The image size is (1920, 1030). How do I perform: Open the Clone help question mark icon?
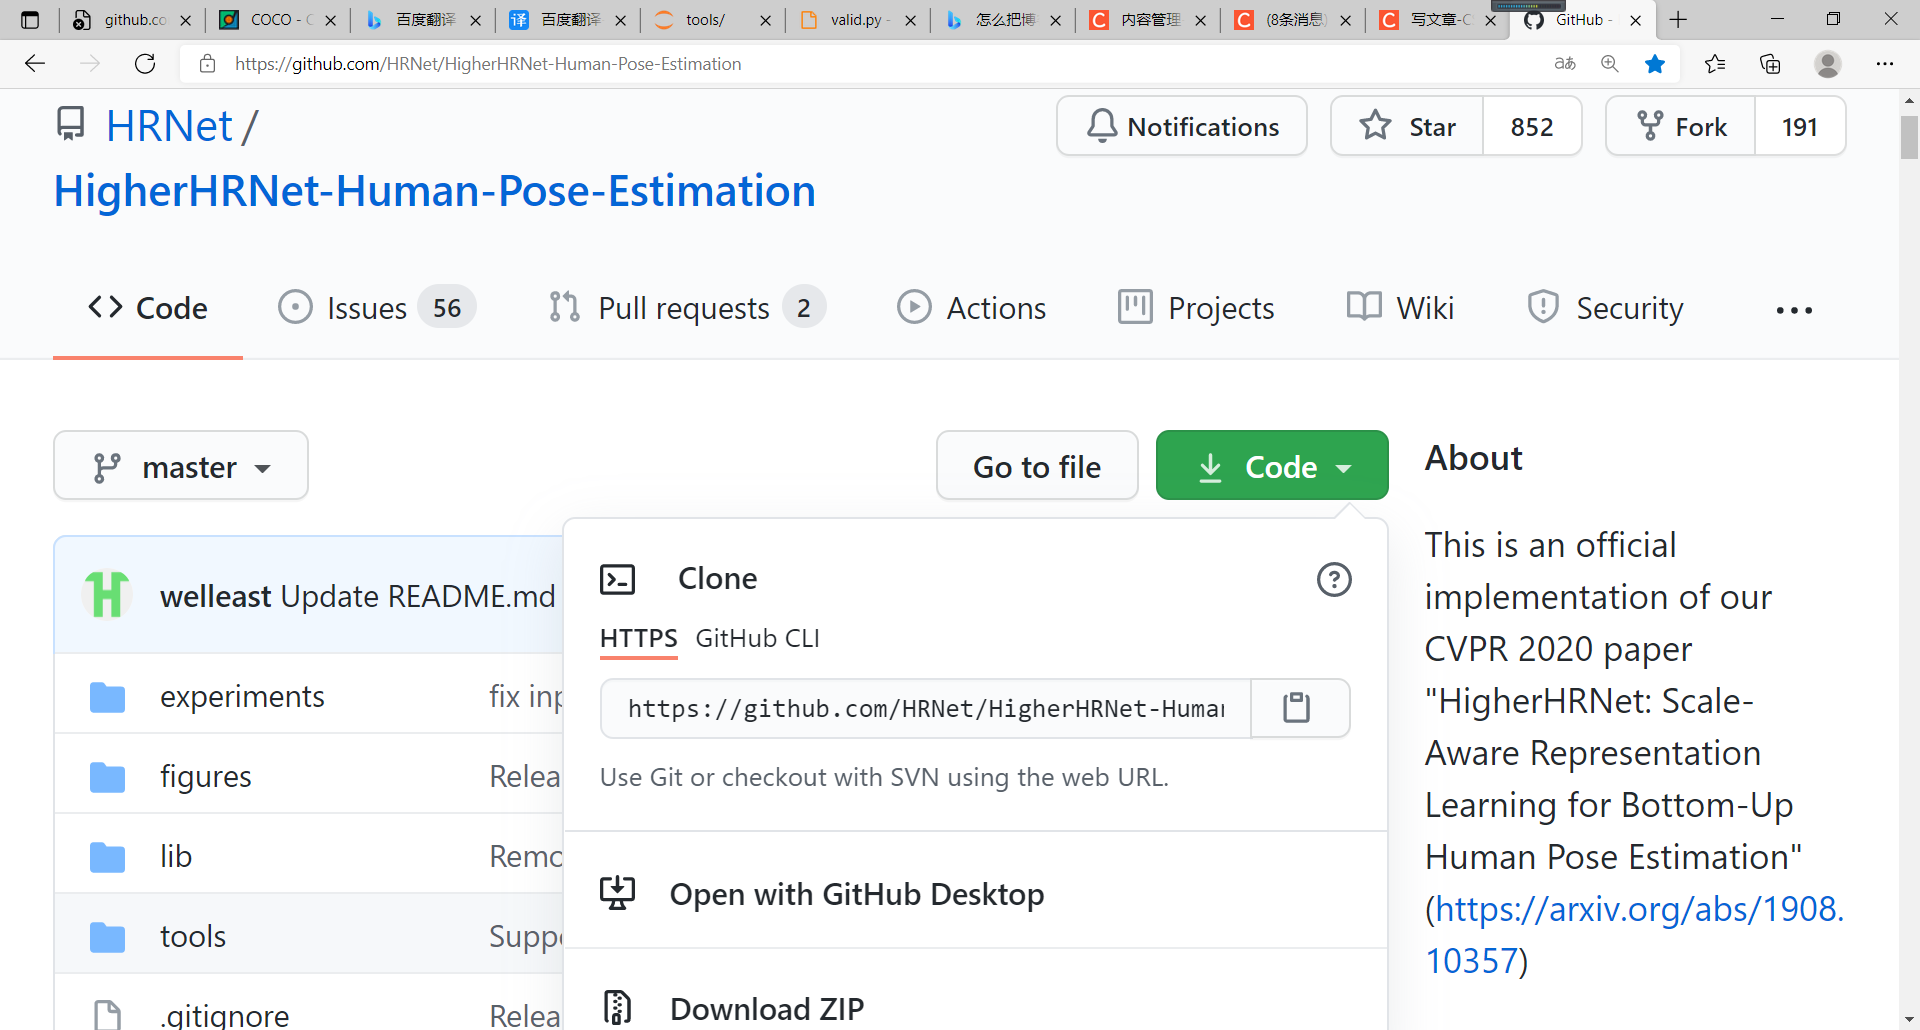(1334, 579)
